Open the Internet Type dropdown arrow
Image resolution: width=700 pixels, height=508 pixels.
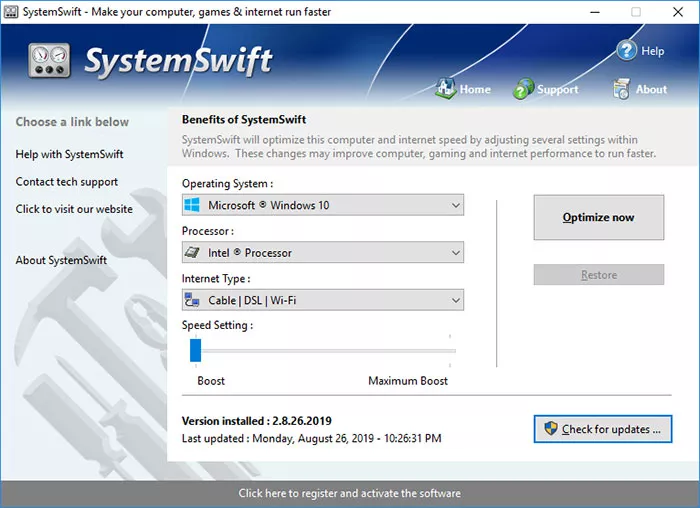(x=455, y=300)
